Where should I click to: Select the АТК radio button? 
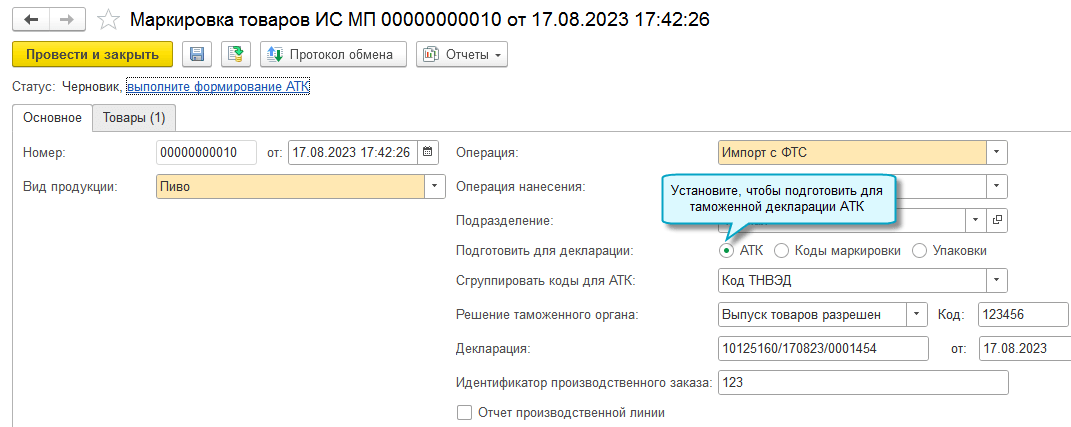point(727,250)
